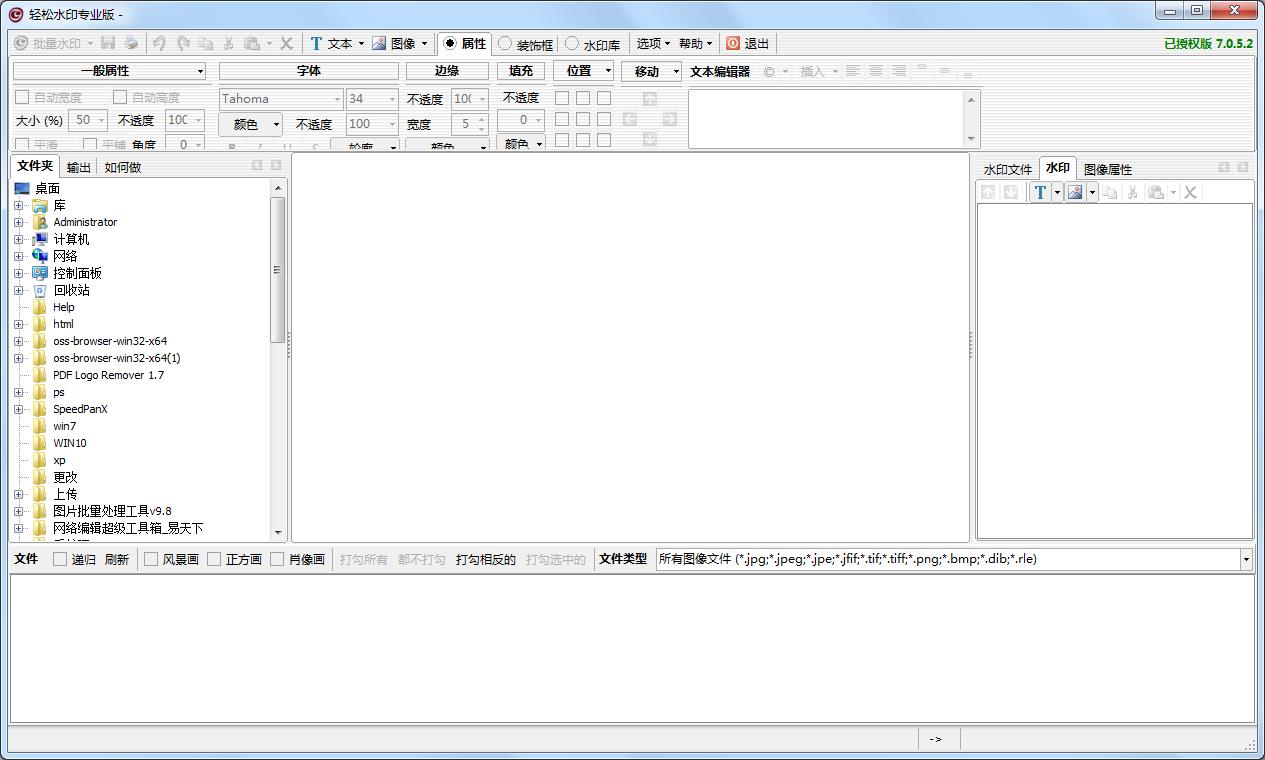Switch to the 图像属性 tab
Image resolution: width=1265 pixels, height=760 pixels.
1108,169
